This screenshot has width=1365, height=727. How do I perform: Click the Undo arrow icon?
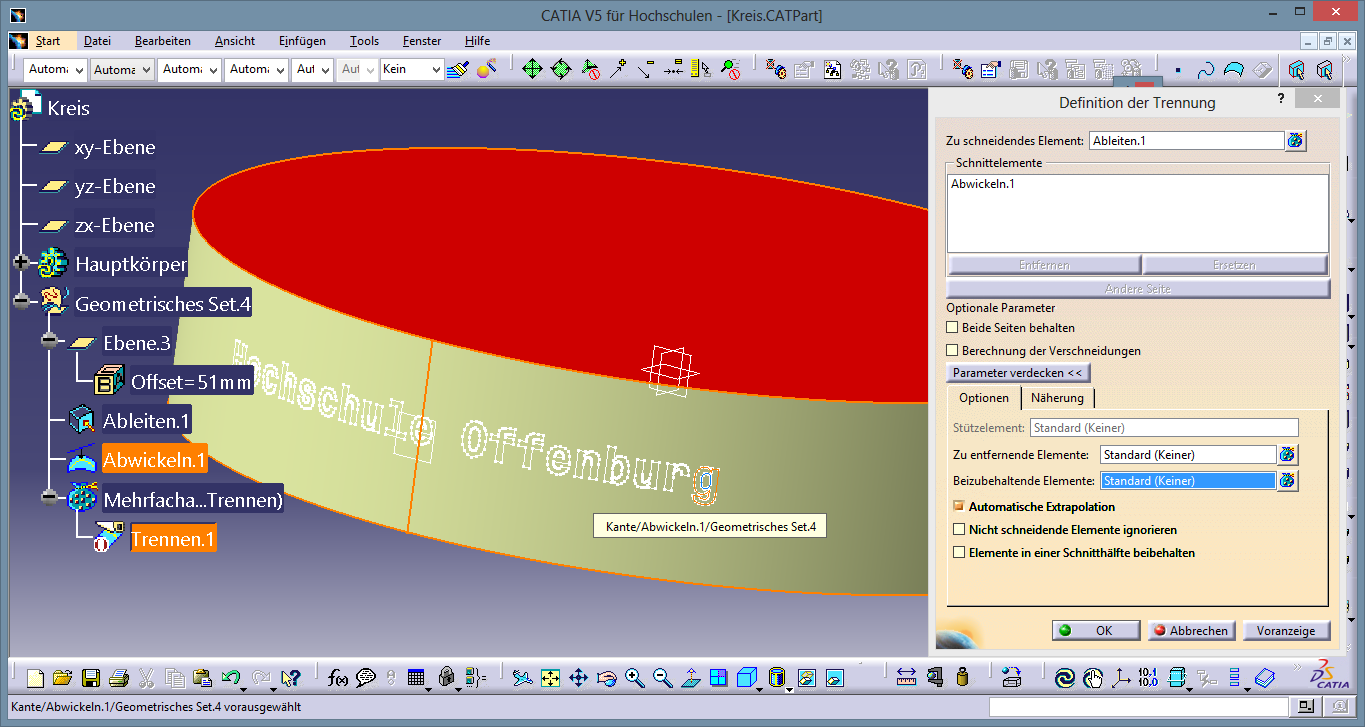pyautogui.click(x=231, y=678)
